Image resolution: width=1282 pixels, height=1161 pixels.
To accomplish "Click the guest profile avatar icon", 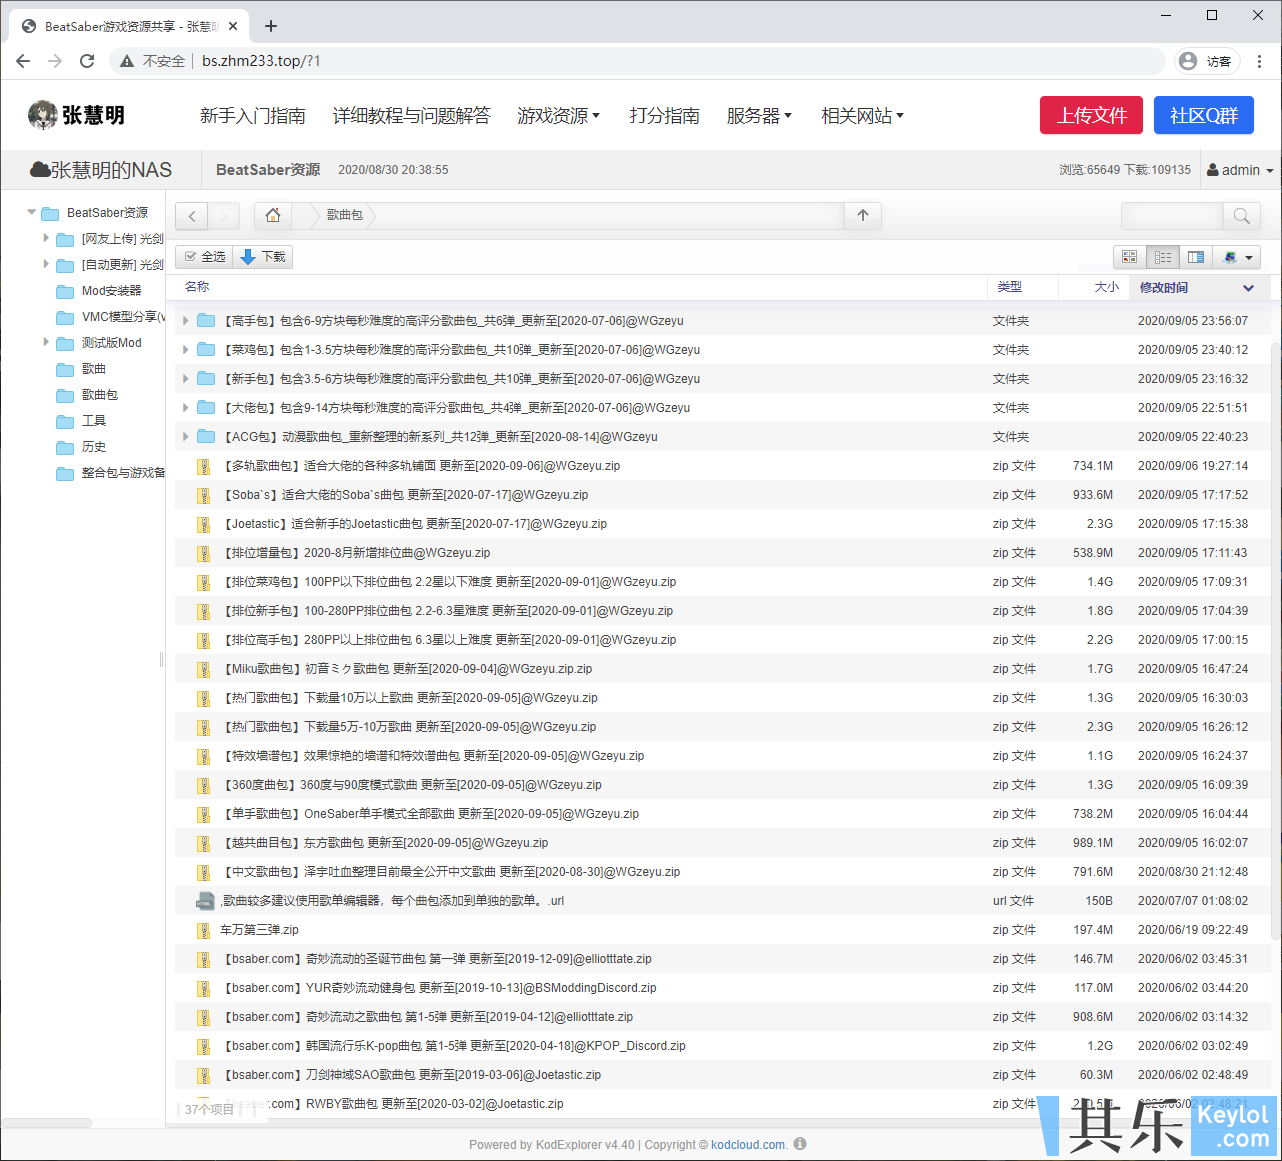I will [1188, 61].
